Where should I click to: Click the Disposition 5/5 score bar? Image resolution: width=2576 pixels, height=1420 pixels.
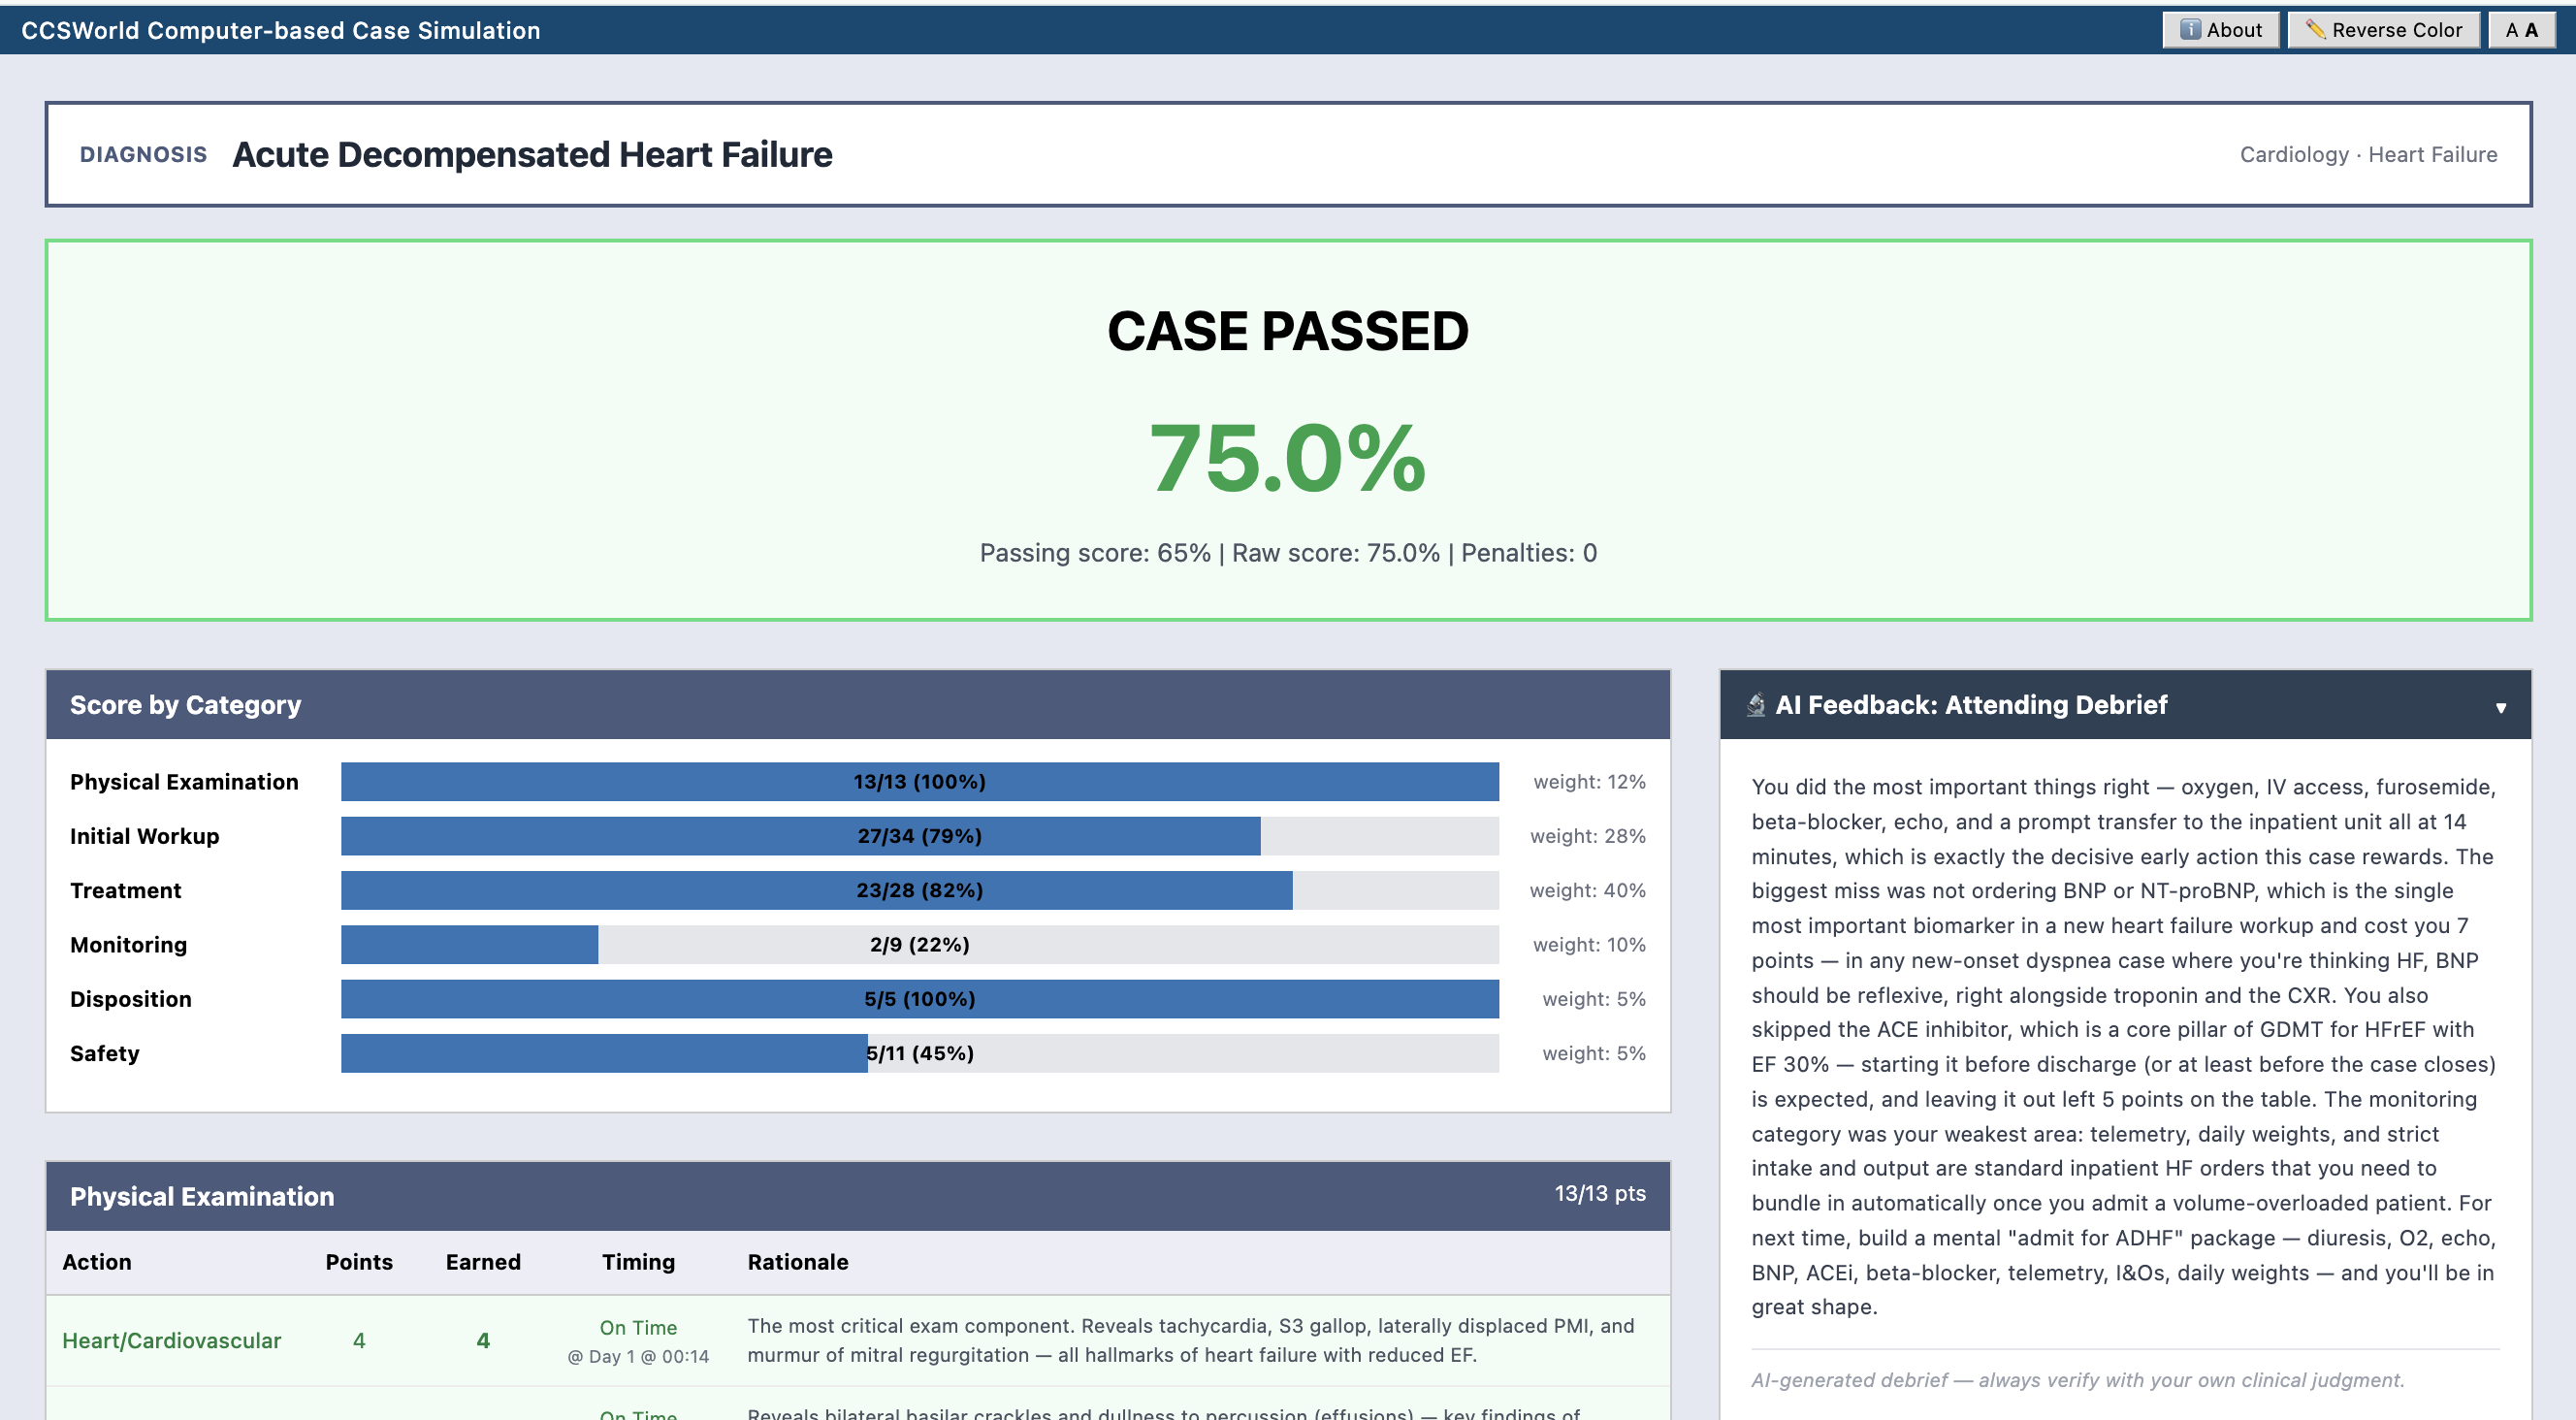point(919,999)
